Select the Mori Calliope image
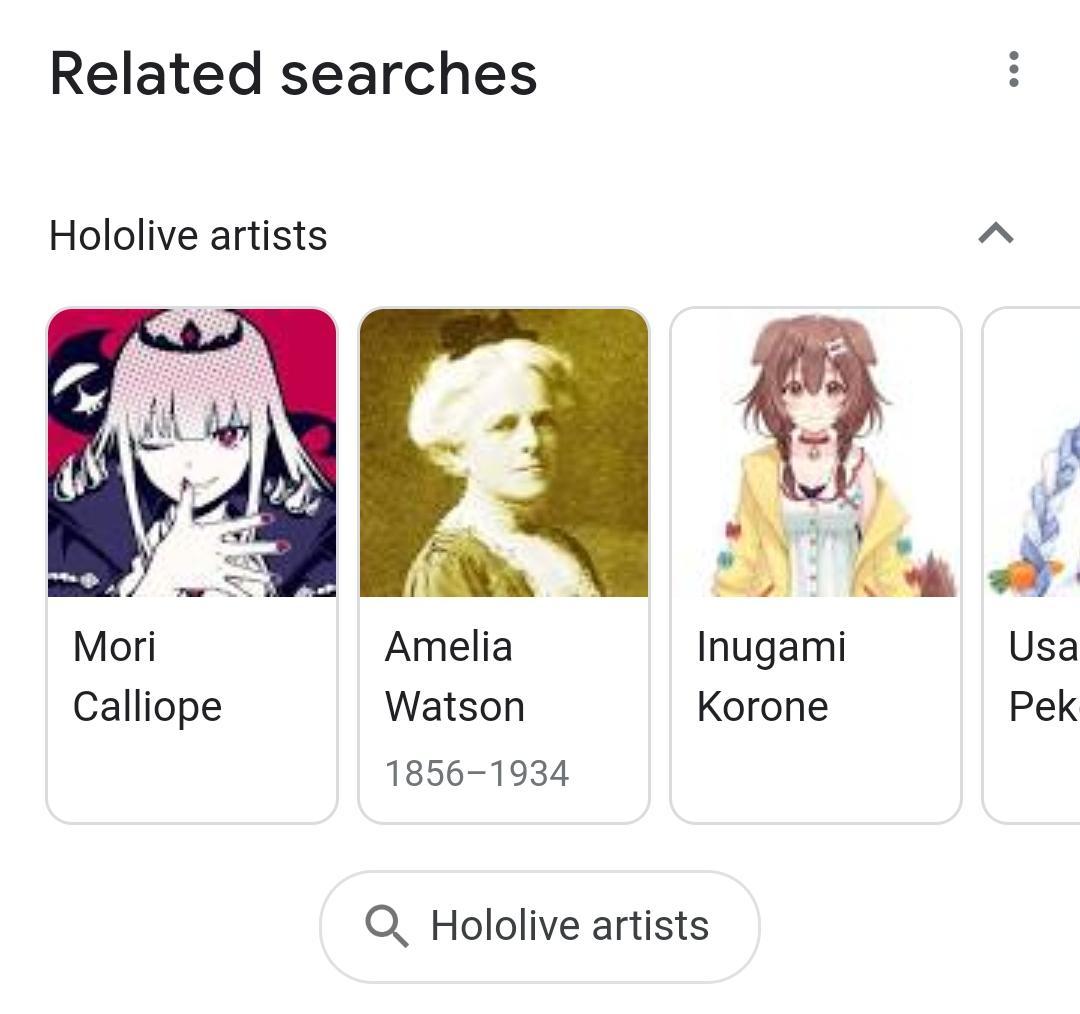1080x1014 pixels. click(x=191, y=452)
